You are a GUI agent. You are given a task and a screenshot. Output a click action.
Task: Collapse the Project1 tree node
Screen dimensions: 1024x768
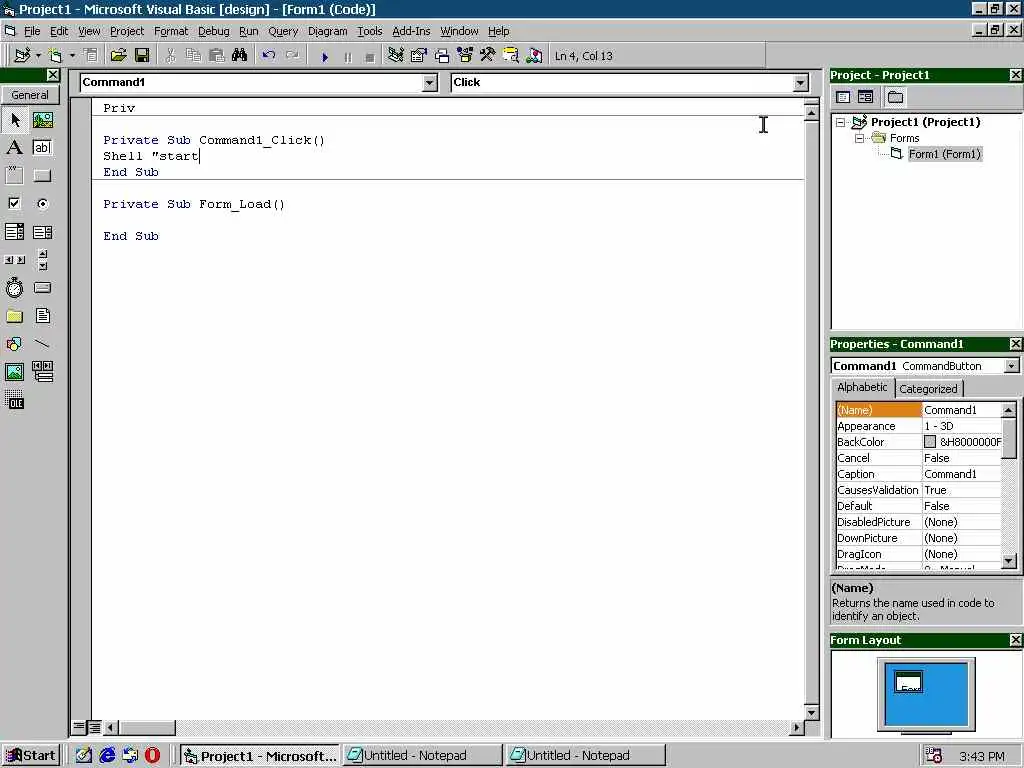click(840, 122)
